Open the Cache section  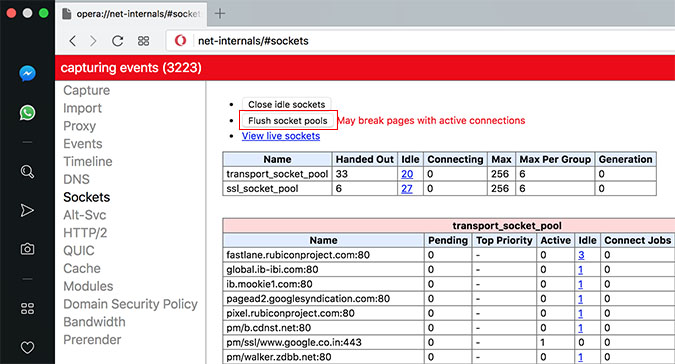tap(82, 268)
